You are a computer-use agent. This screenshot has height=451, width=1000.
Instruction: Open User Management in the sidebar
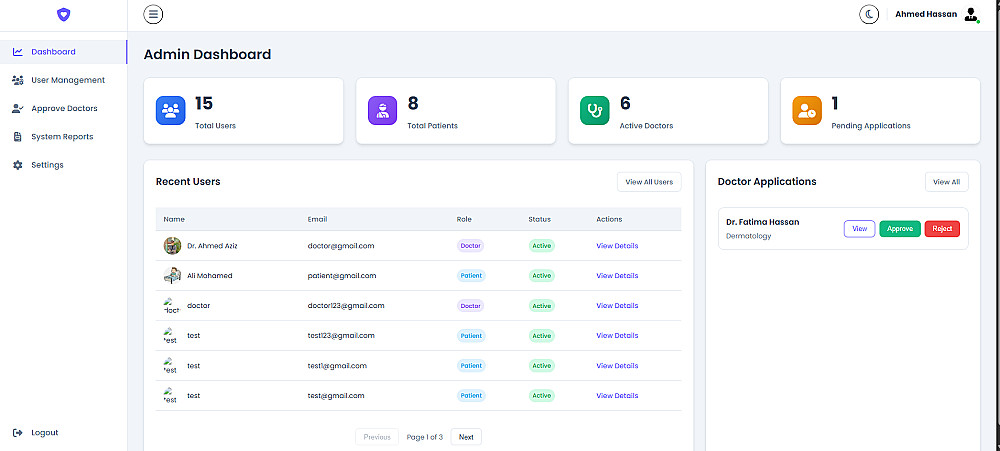(64, 80)
